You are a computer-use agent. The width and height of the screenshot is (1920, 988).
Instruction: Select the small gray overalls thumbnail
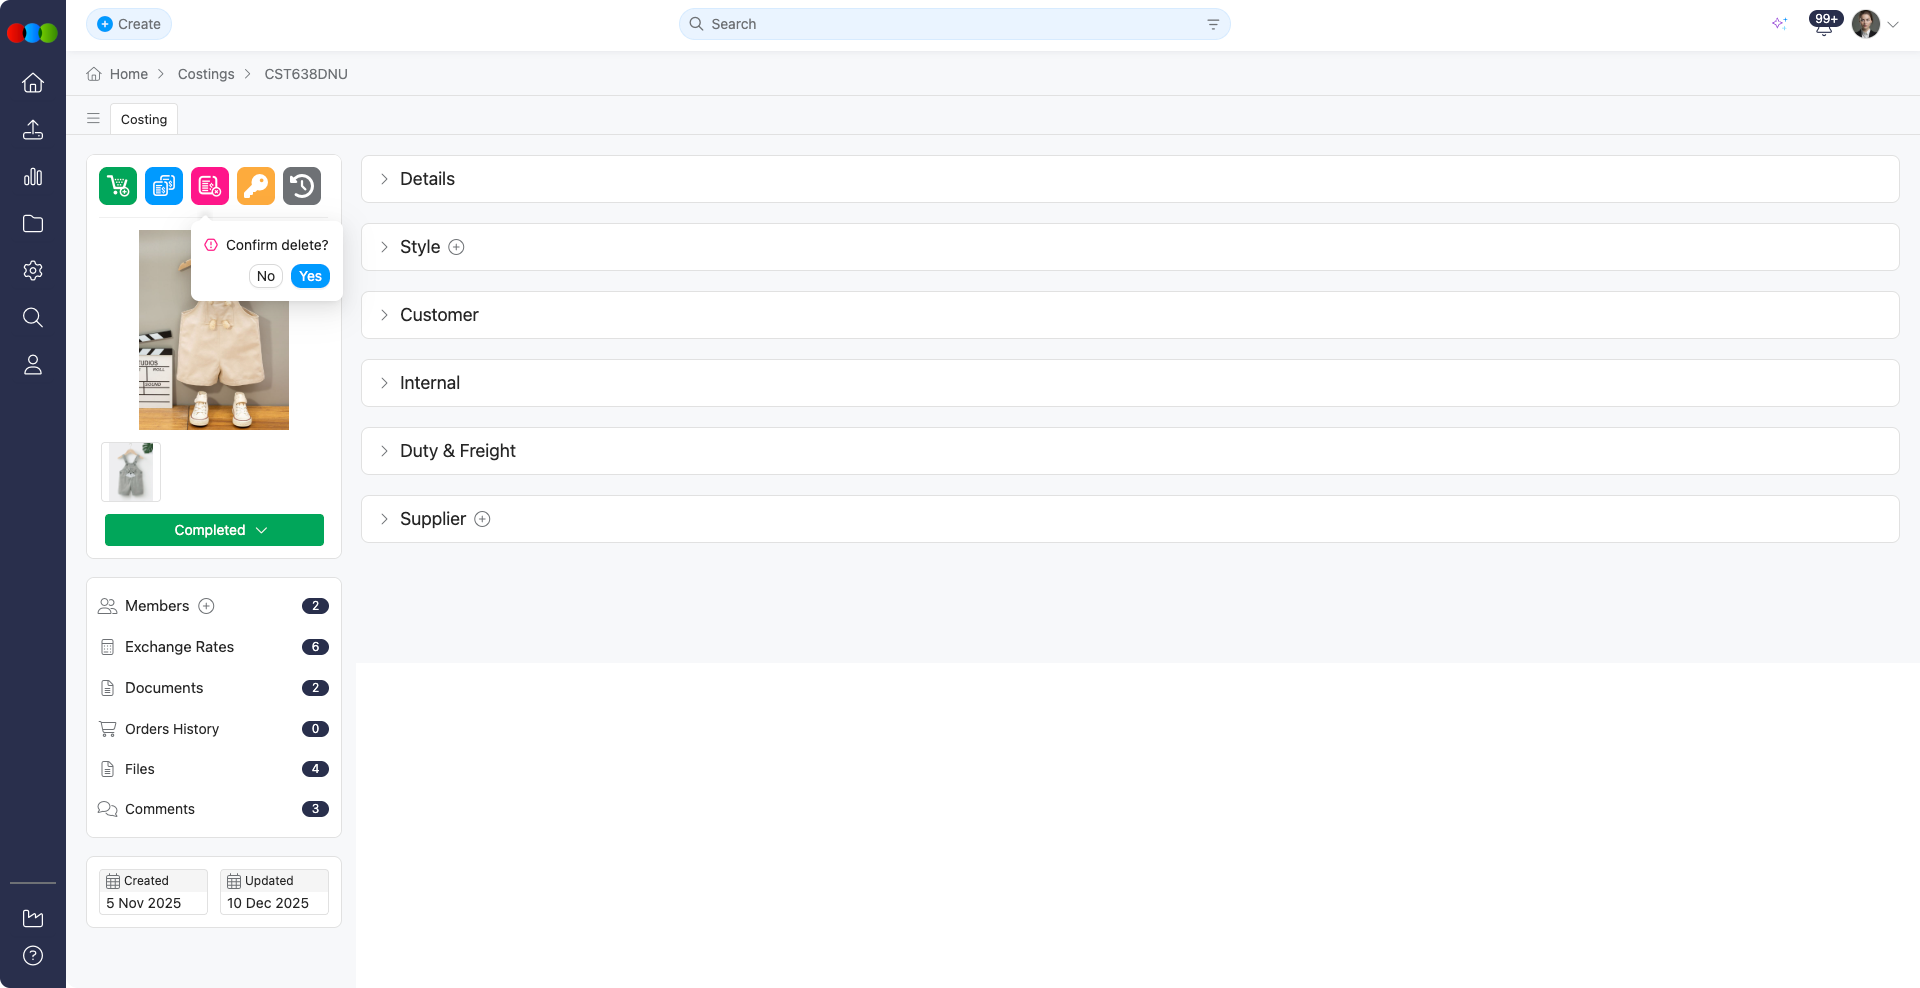point(131,472)
